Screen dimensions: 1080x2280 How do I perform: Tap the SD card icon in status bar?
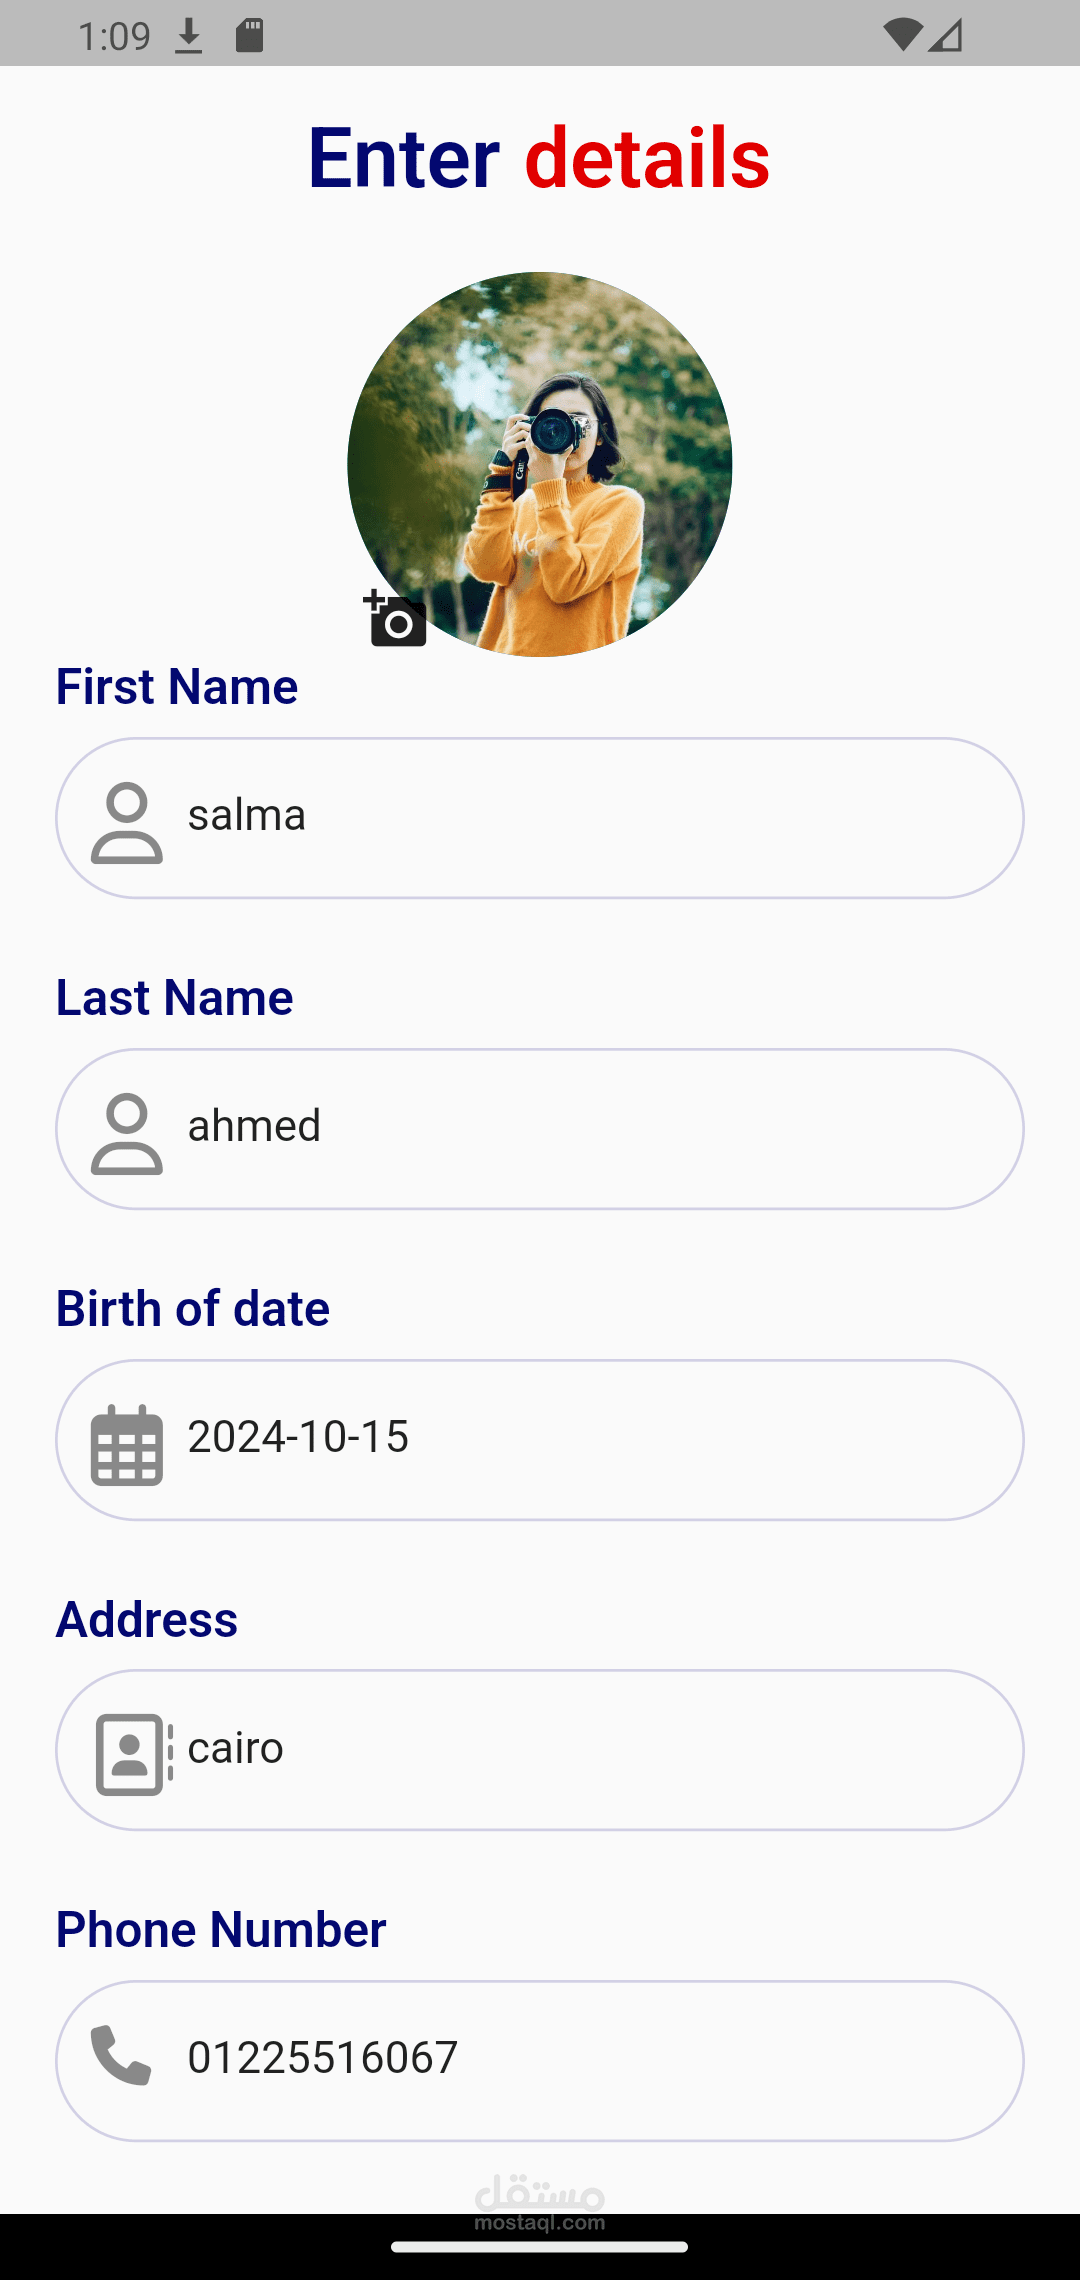click(249, 36)
